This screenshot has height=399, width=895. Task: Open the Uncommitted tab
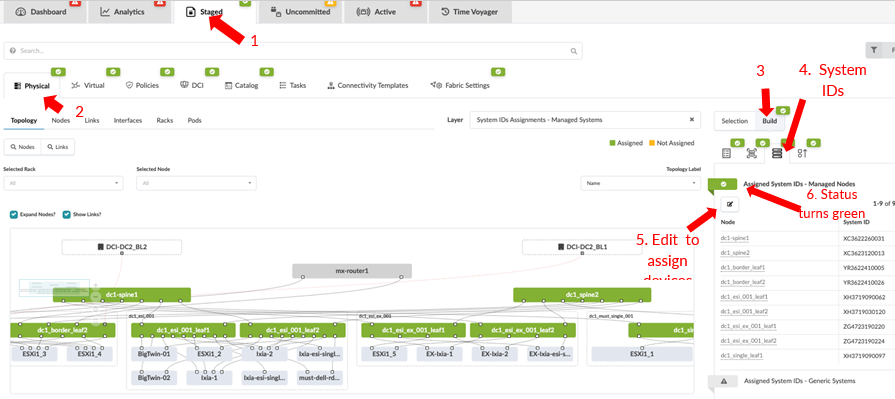[300, 11]
